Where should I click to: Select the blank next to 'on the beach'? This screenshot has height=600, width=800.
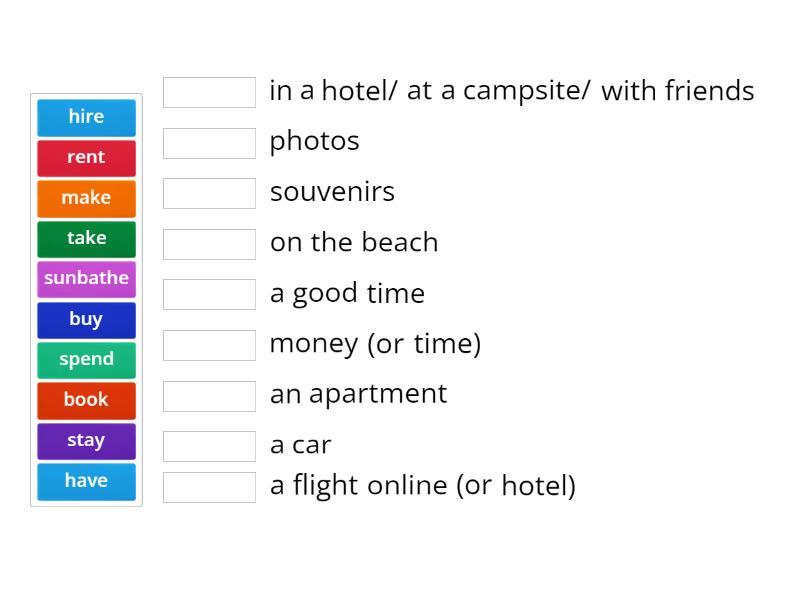[x=209, y=243]
